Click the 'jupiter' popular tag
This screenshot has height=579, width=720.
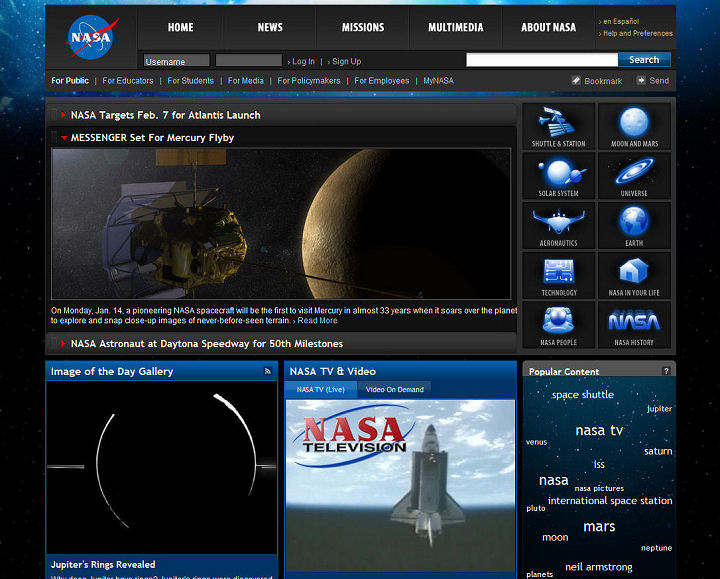[659, 409]
